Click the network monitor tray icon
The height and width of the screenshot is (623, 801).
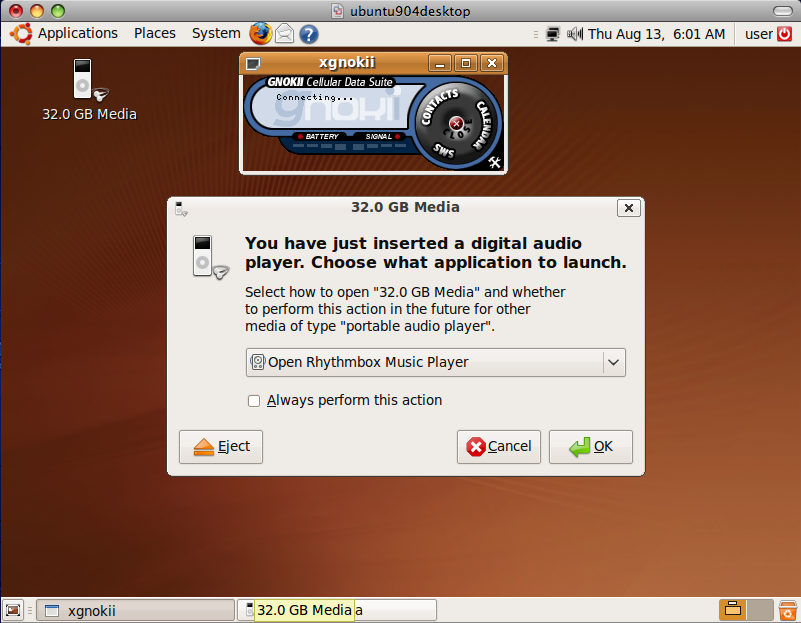pos(552,34)
